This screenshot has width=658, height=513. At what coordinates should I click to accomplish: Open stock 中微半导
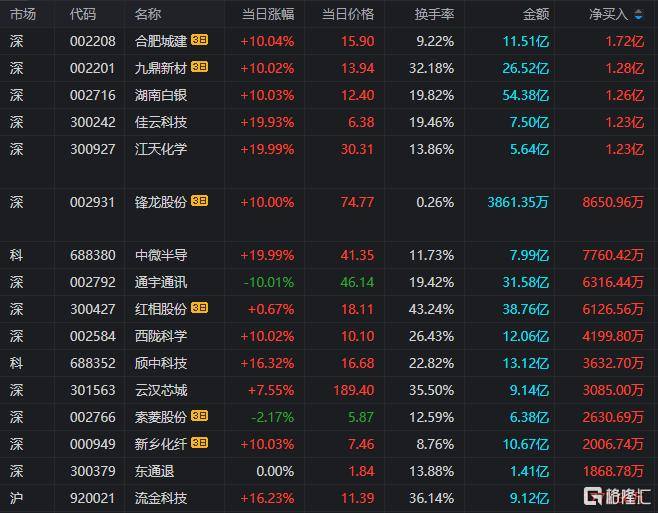click(x=160, y=255)
